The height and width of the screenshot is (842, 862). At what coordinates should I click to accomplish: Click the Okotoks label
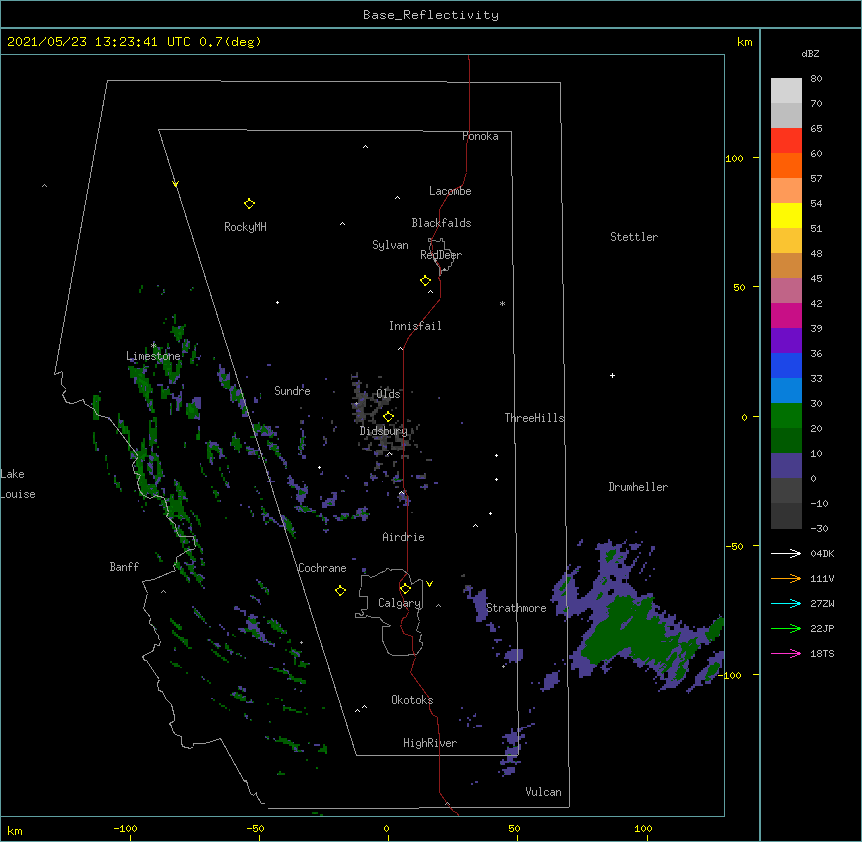coord(412,700)
